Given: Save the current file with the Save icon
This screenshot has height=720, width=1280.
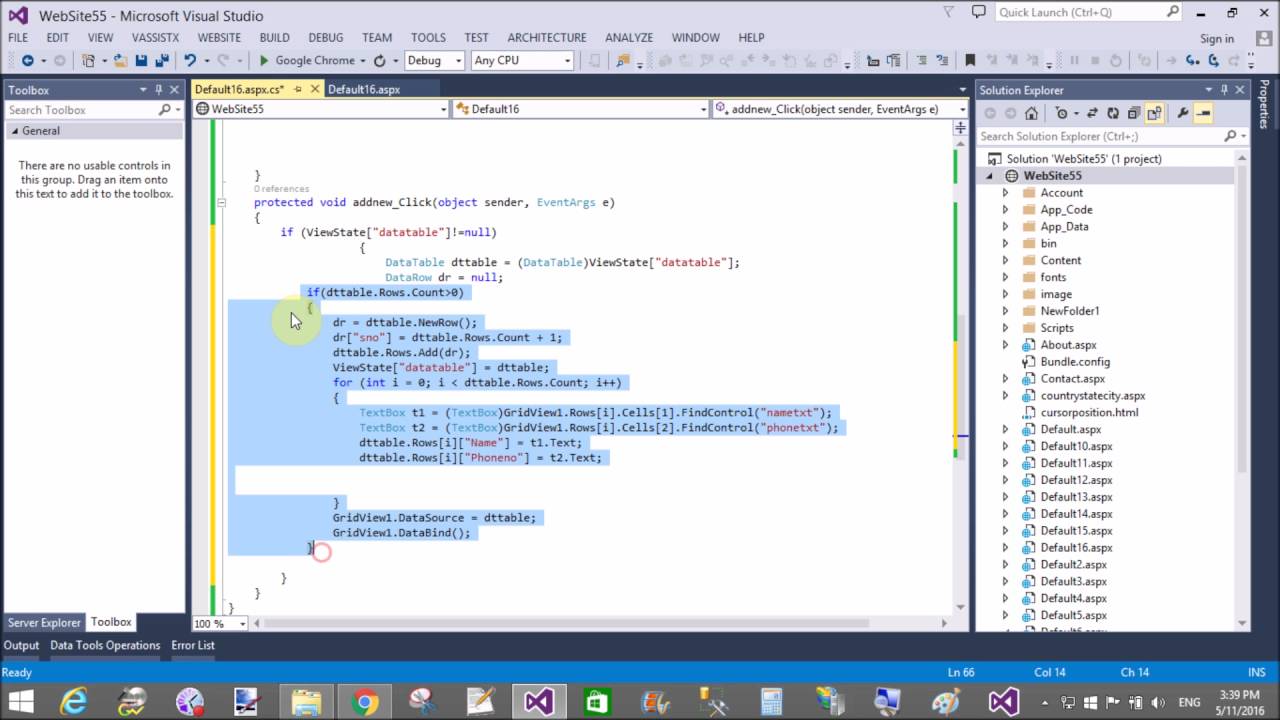Looking at the screenshot, I should pos(141,60).
